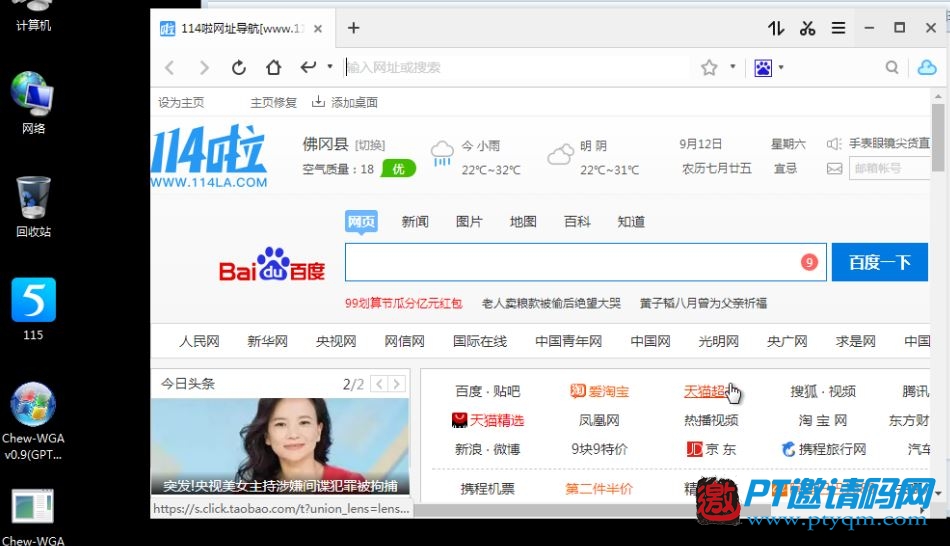Select the 114啦网址导航 tab
950x546 pixels.
point(242,28)
